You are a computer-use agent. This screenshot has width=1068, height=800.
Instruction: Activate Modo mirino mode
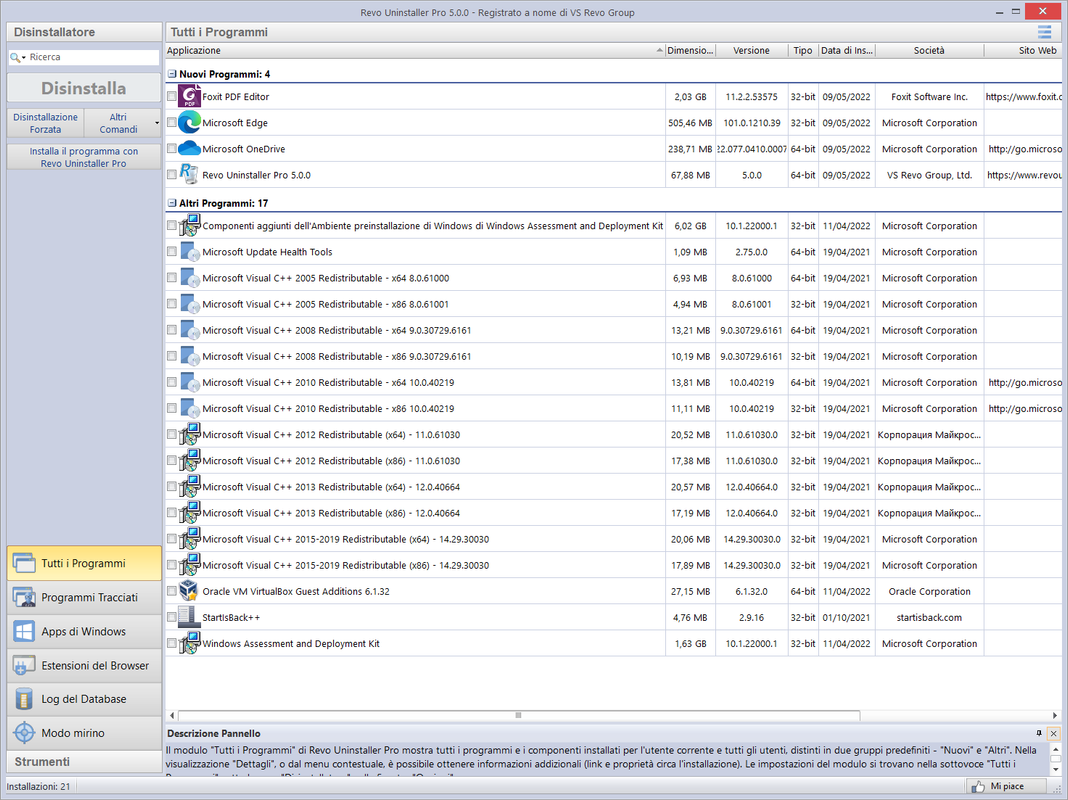click(84, 733)
